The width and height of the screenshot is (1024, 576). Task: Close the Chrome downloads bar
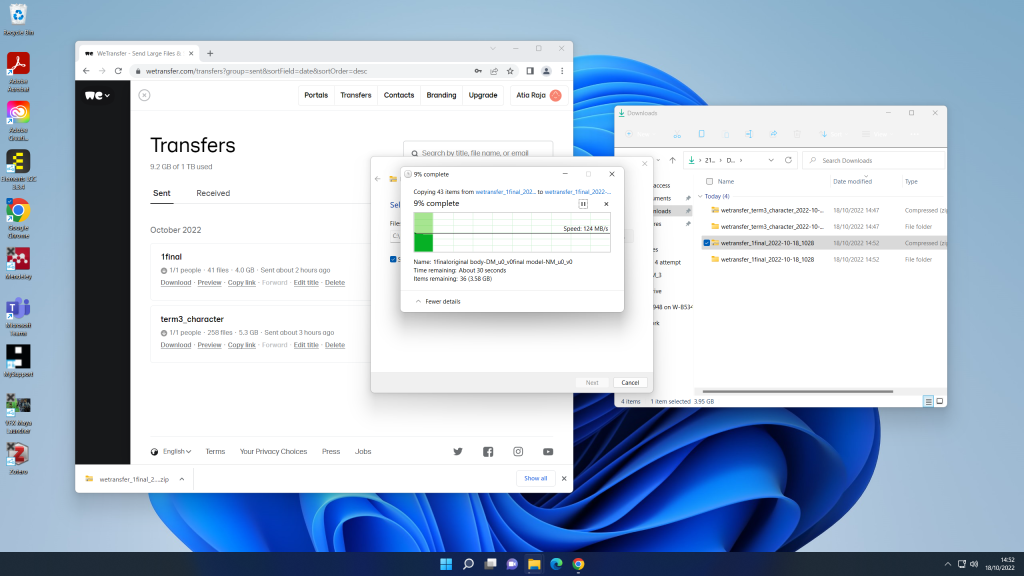click(564, 479)
